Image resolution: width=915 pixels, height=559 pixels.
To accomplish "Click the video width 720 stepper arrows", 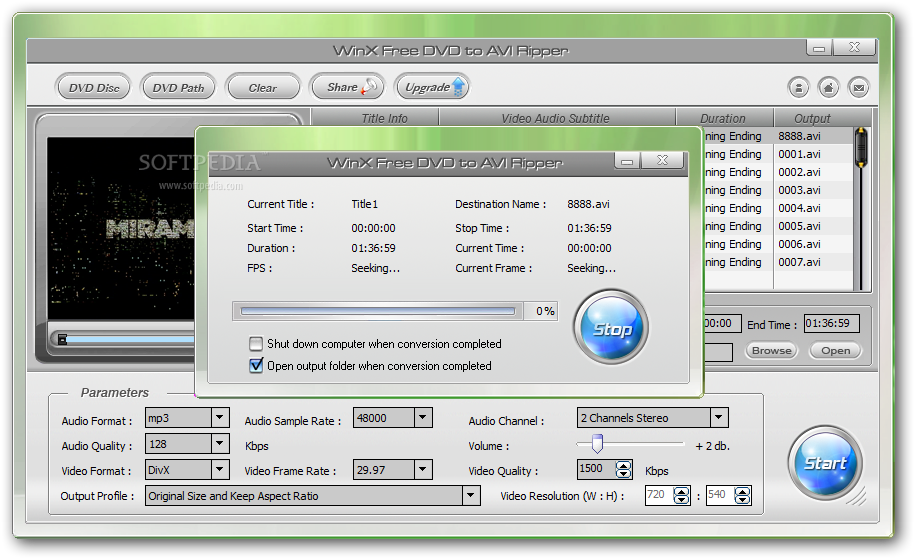I will [681, 495].
